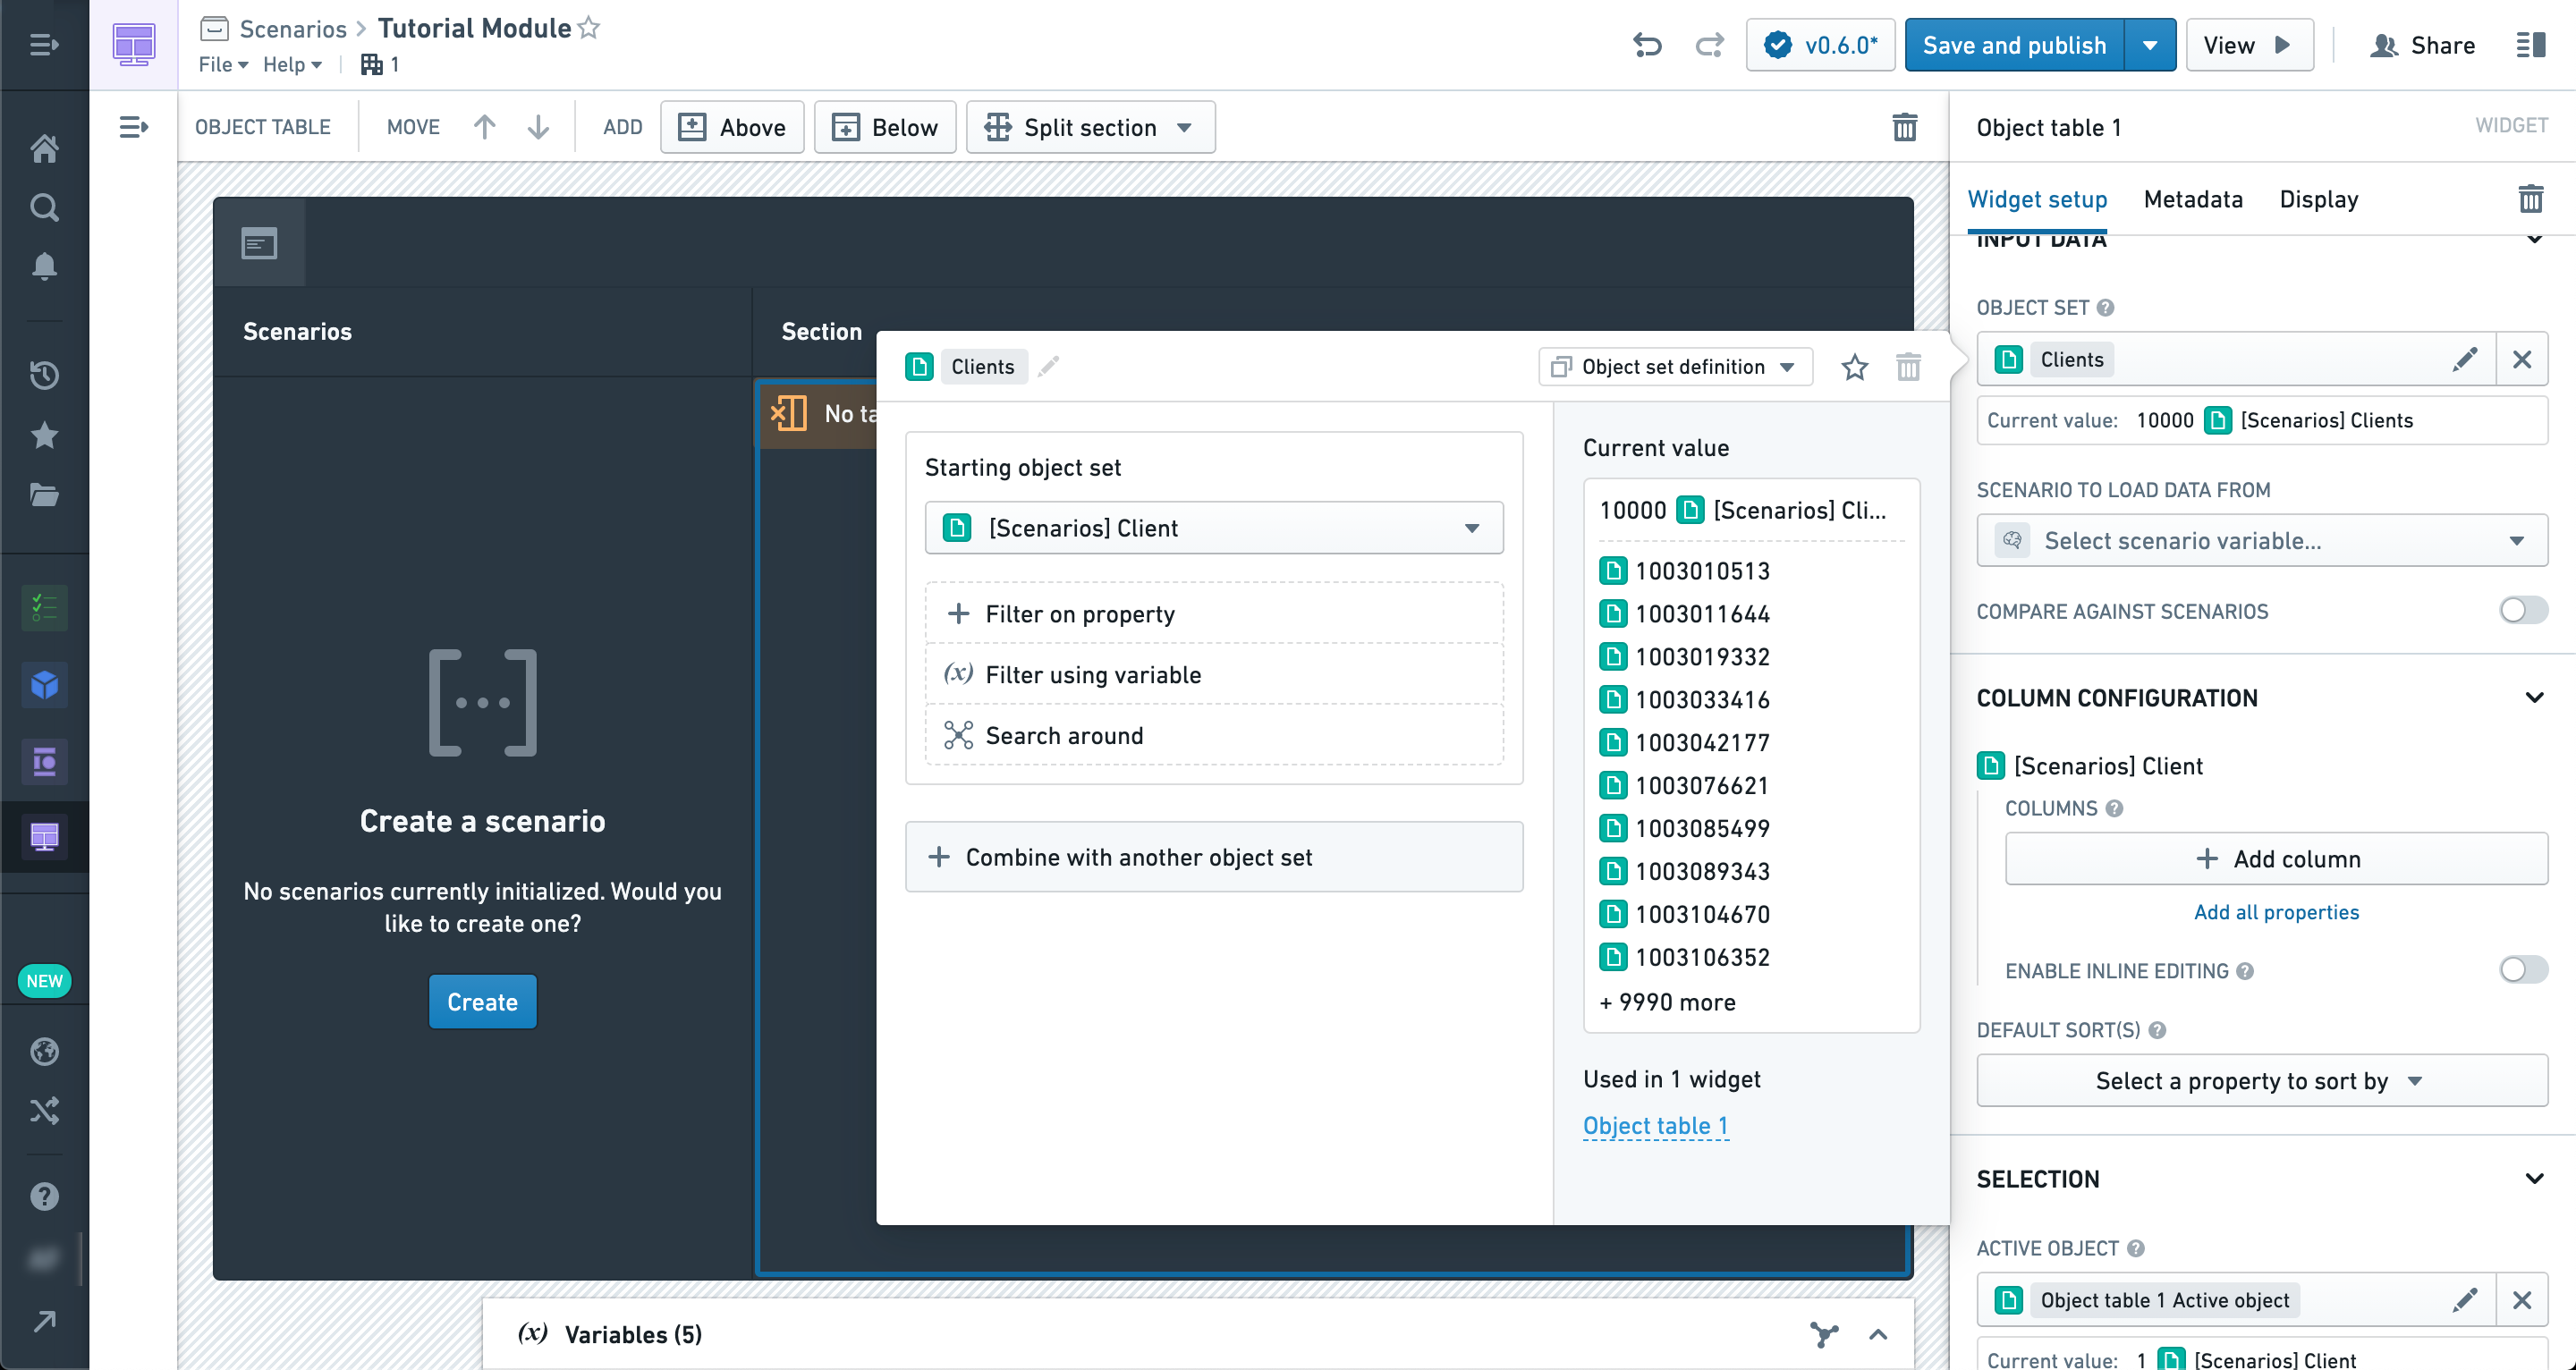Click the Object table 1 link
This screenshot has width=2576, height=1370.
(1655, 1125)
